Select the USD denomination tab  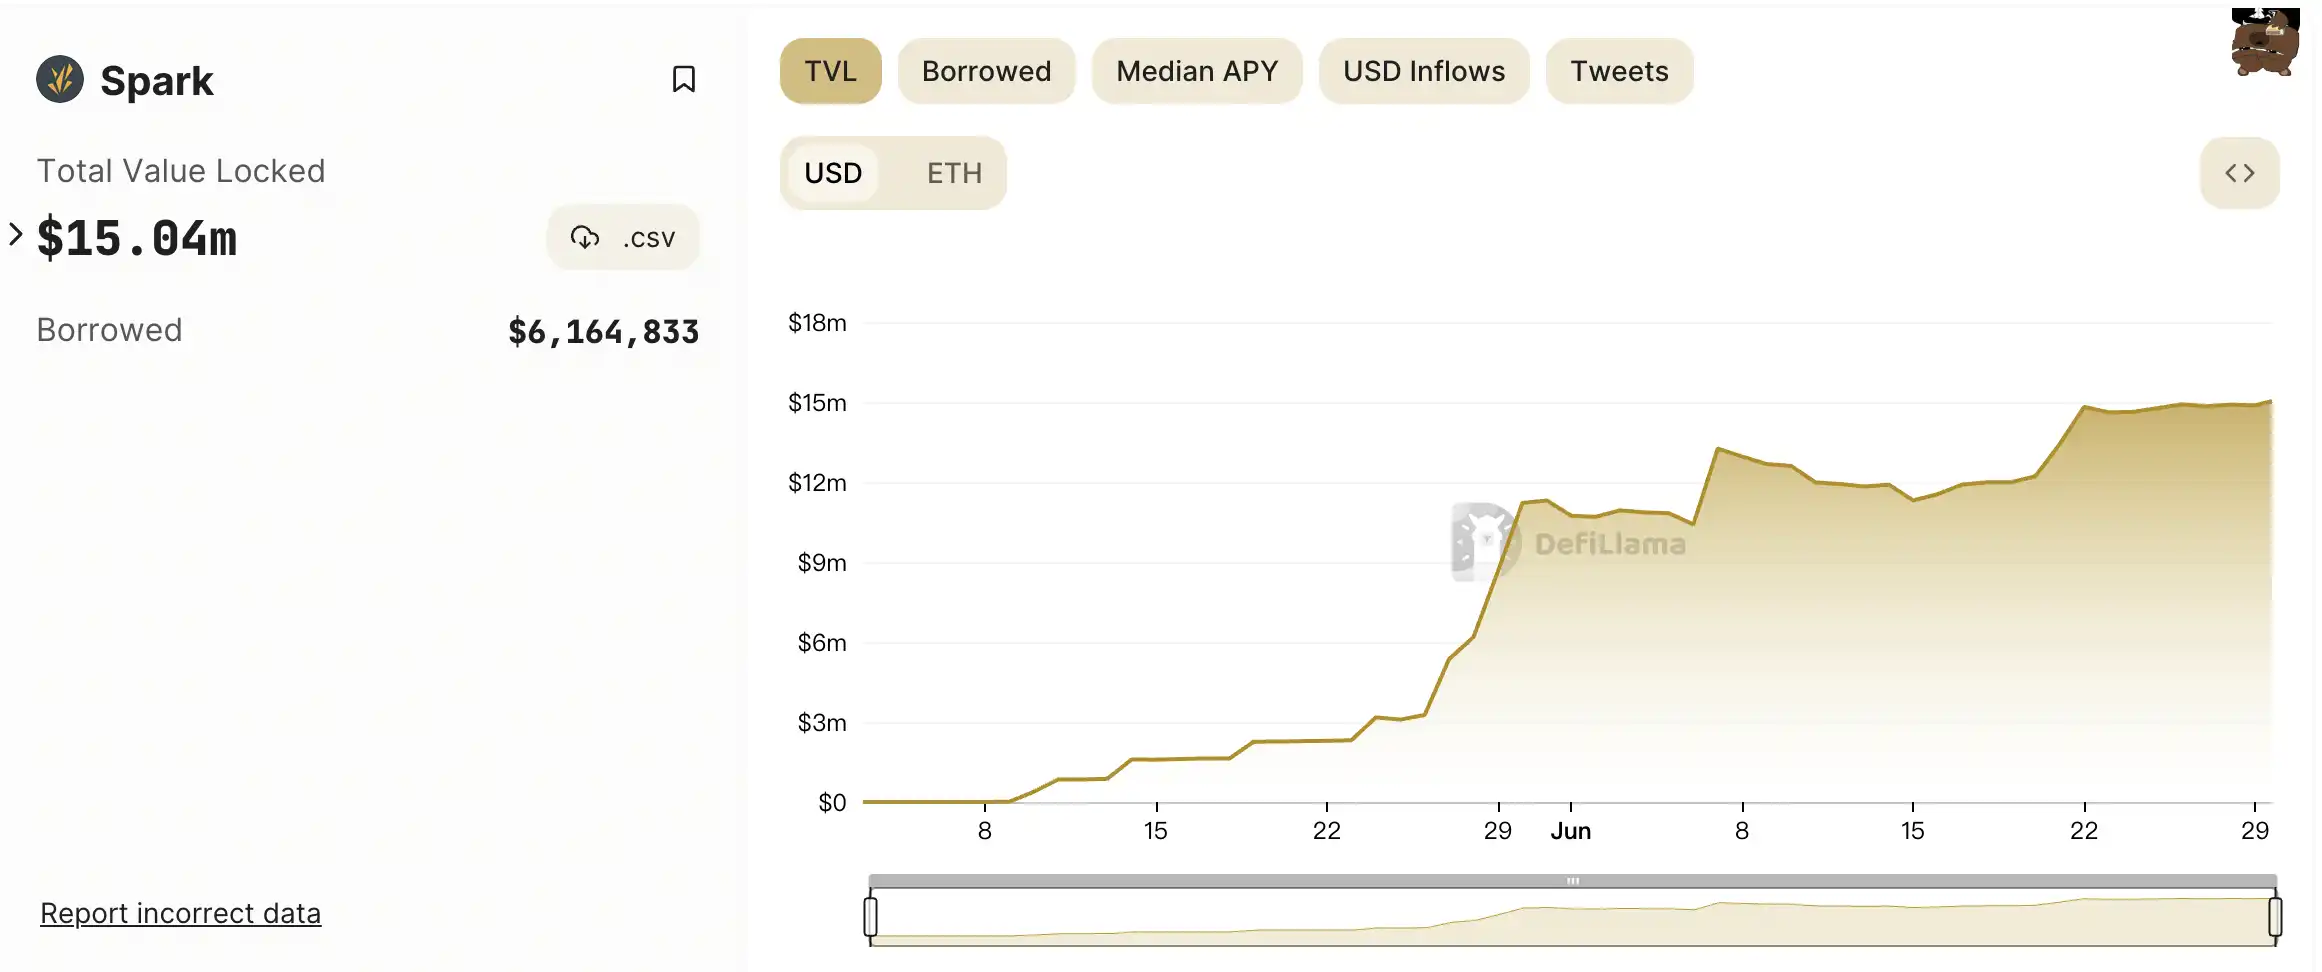(x=833, y=173)
